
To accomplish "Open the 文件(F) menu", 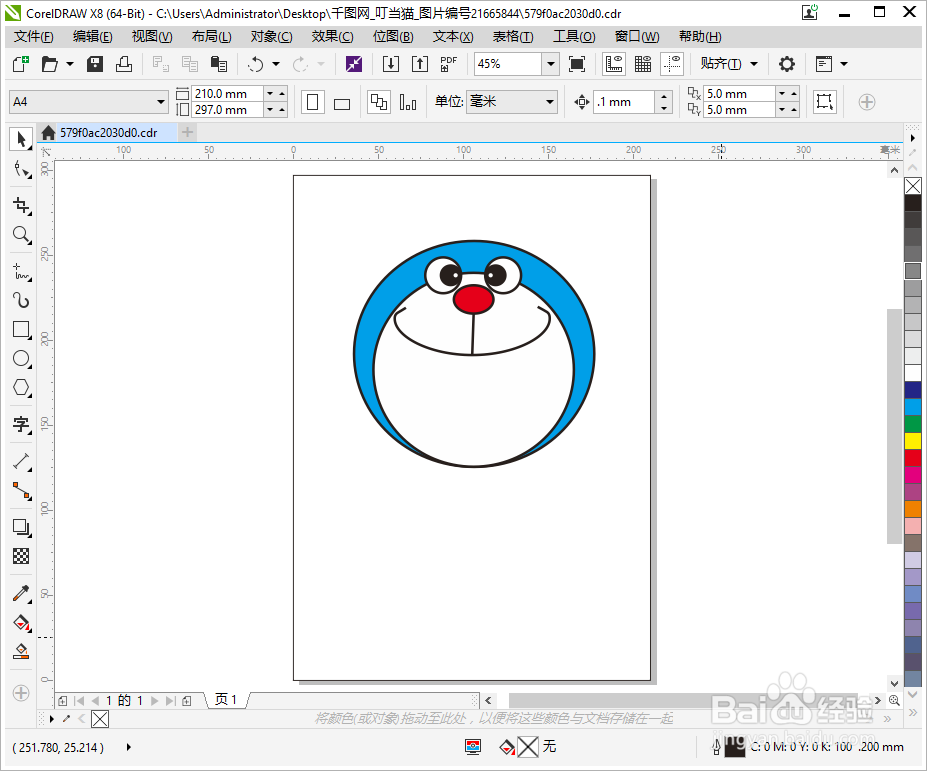I will click(34, 37).
